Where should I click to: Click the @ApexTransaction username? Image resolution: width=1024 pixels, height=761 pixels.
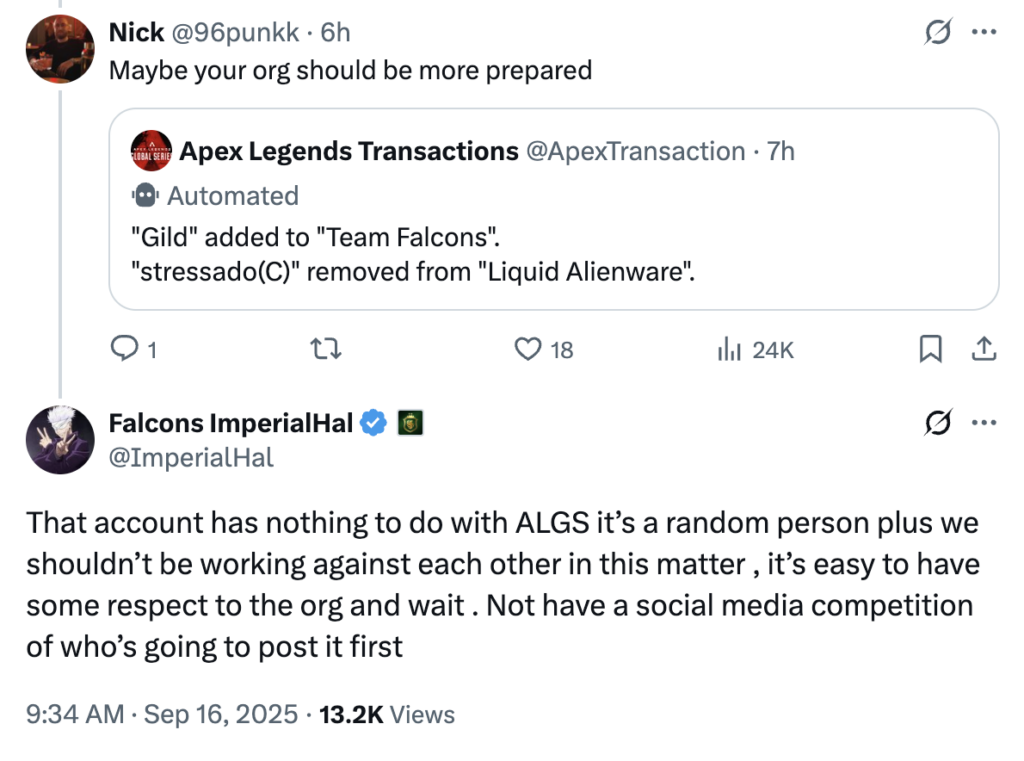[x=636, y=151]
